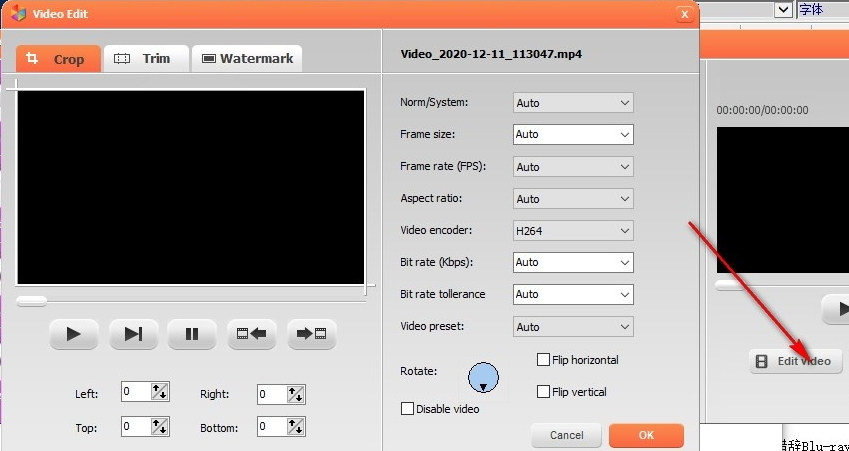The width and height of the screenshot is (849, 451).
Task: Open the Bit rate tollerance dropdown
Action: [x=573, y=295]
